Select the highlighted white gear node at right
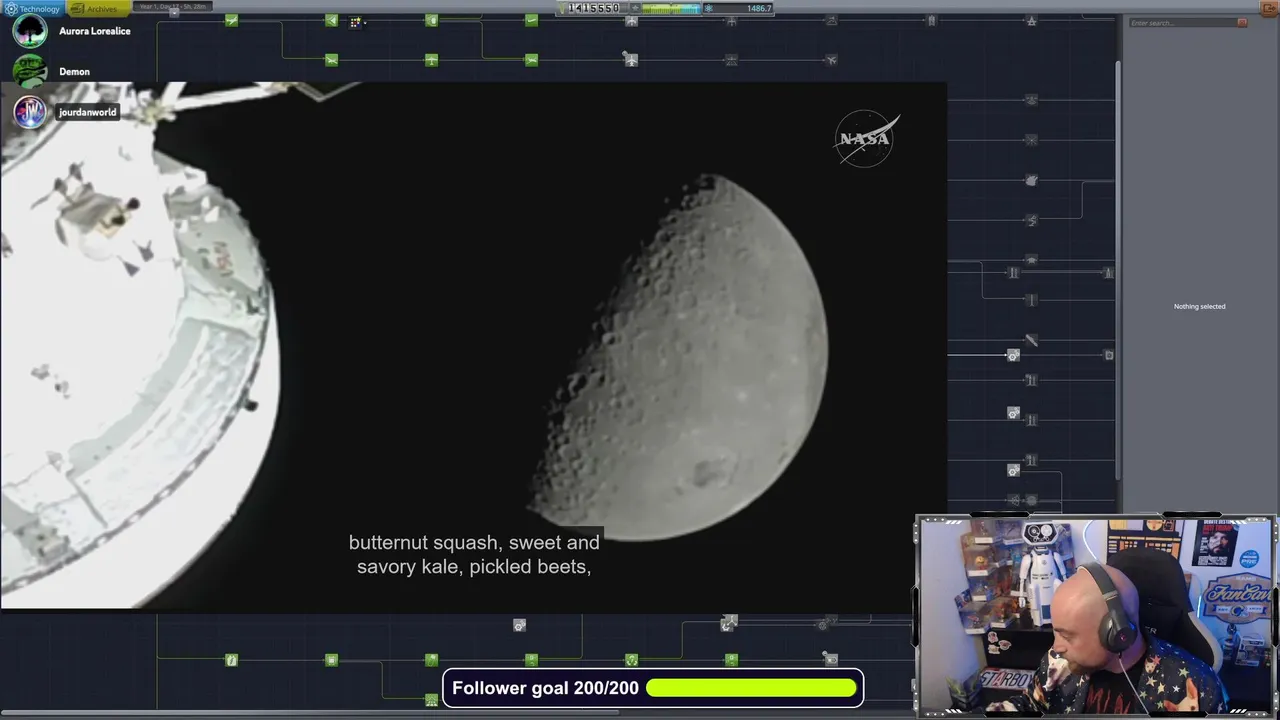This screenshot has height=720, width=1280. 1013,355
